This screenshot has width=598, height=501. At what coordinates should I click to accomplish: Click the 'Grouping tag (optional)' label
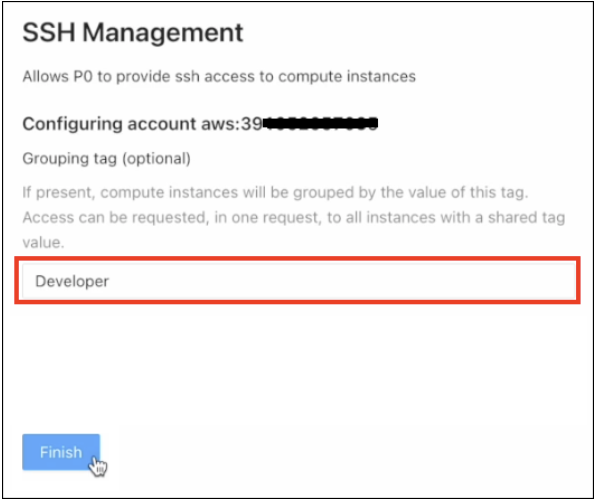[106, 159]
